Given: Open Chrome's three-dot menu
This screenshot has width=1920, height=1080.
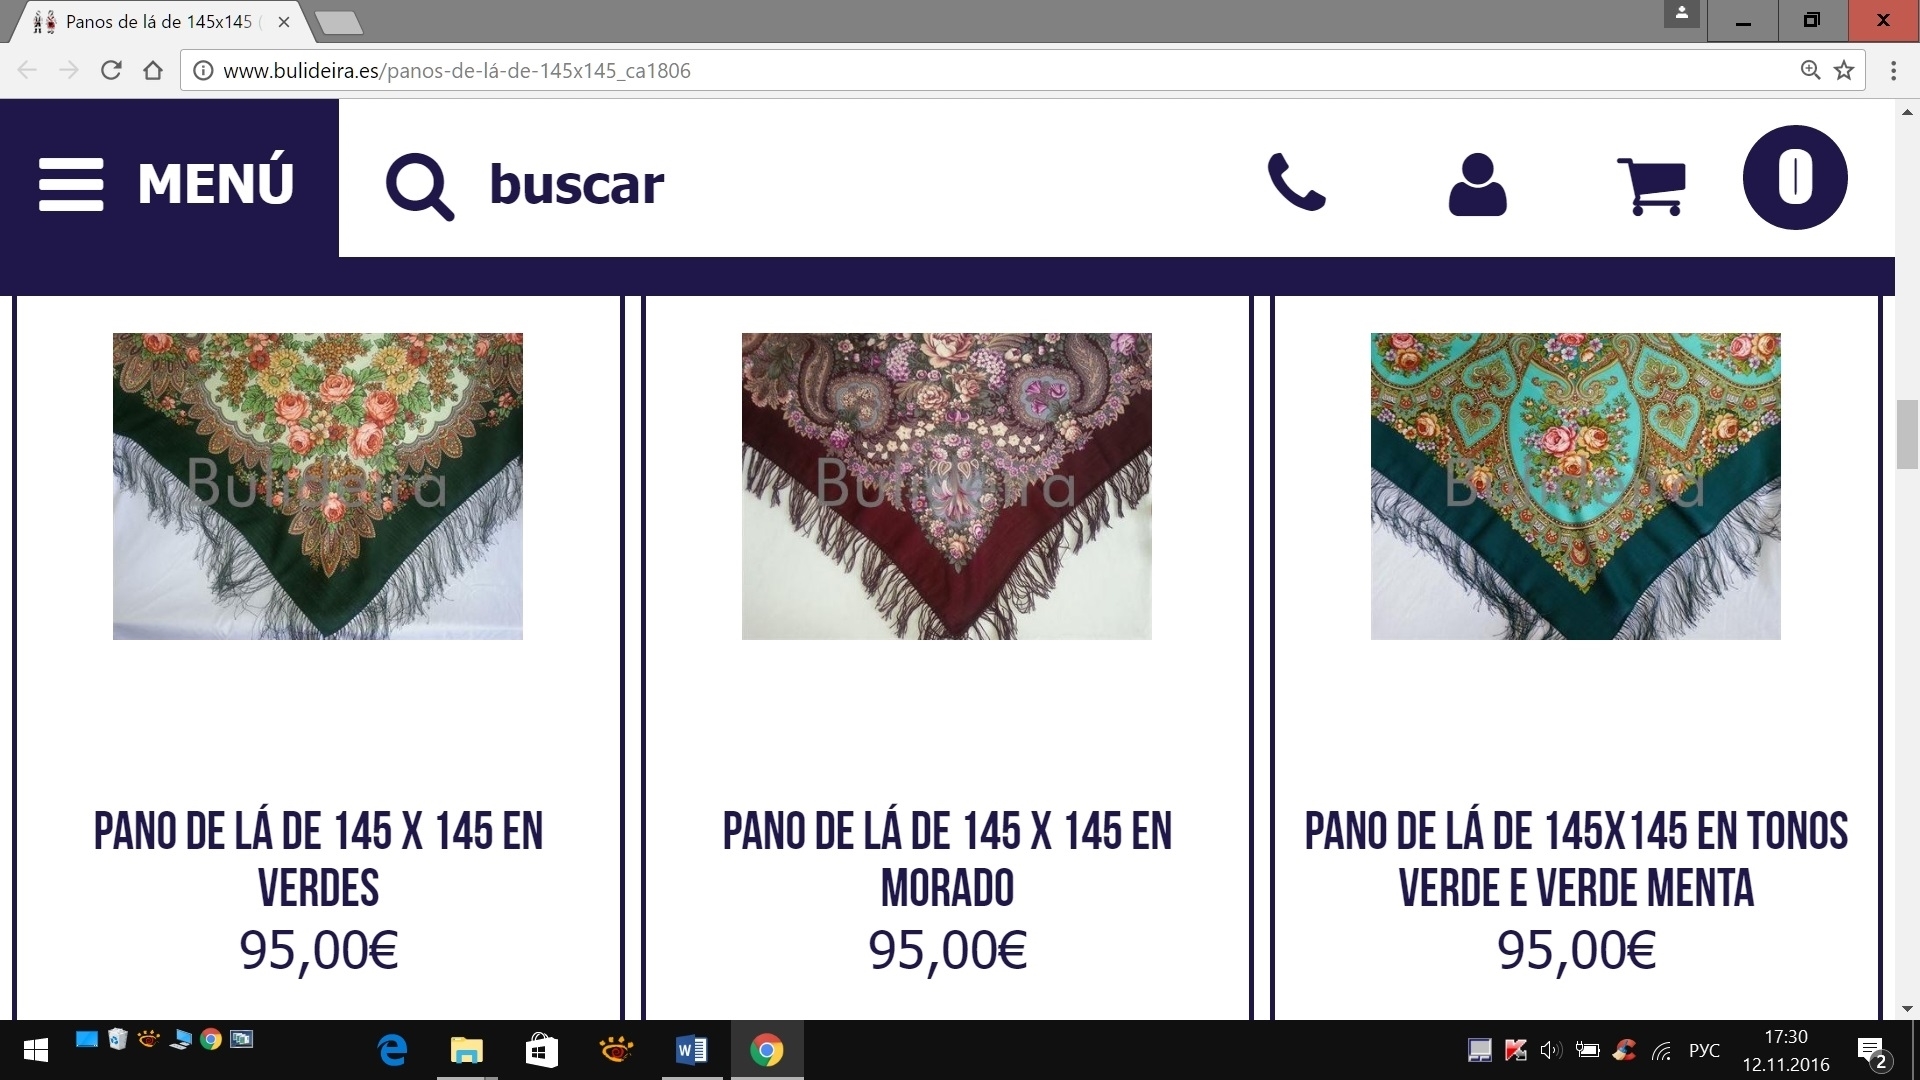Looking at the screenshot, I should 1893,70.
